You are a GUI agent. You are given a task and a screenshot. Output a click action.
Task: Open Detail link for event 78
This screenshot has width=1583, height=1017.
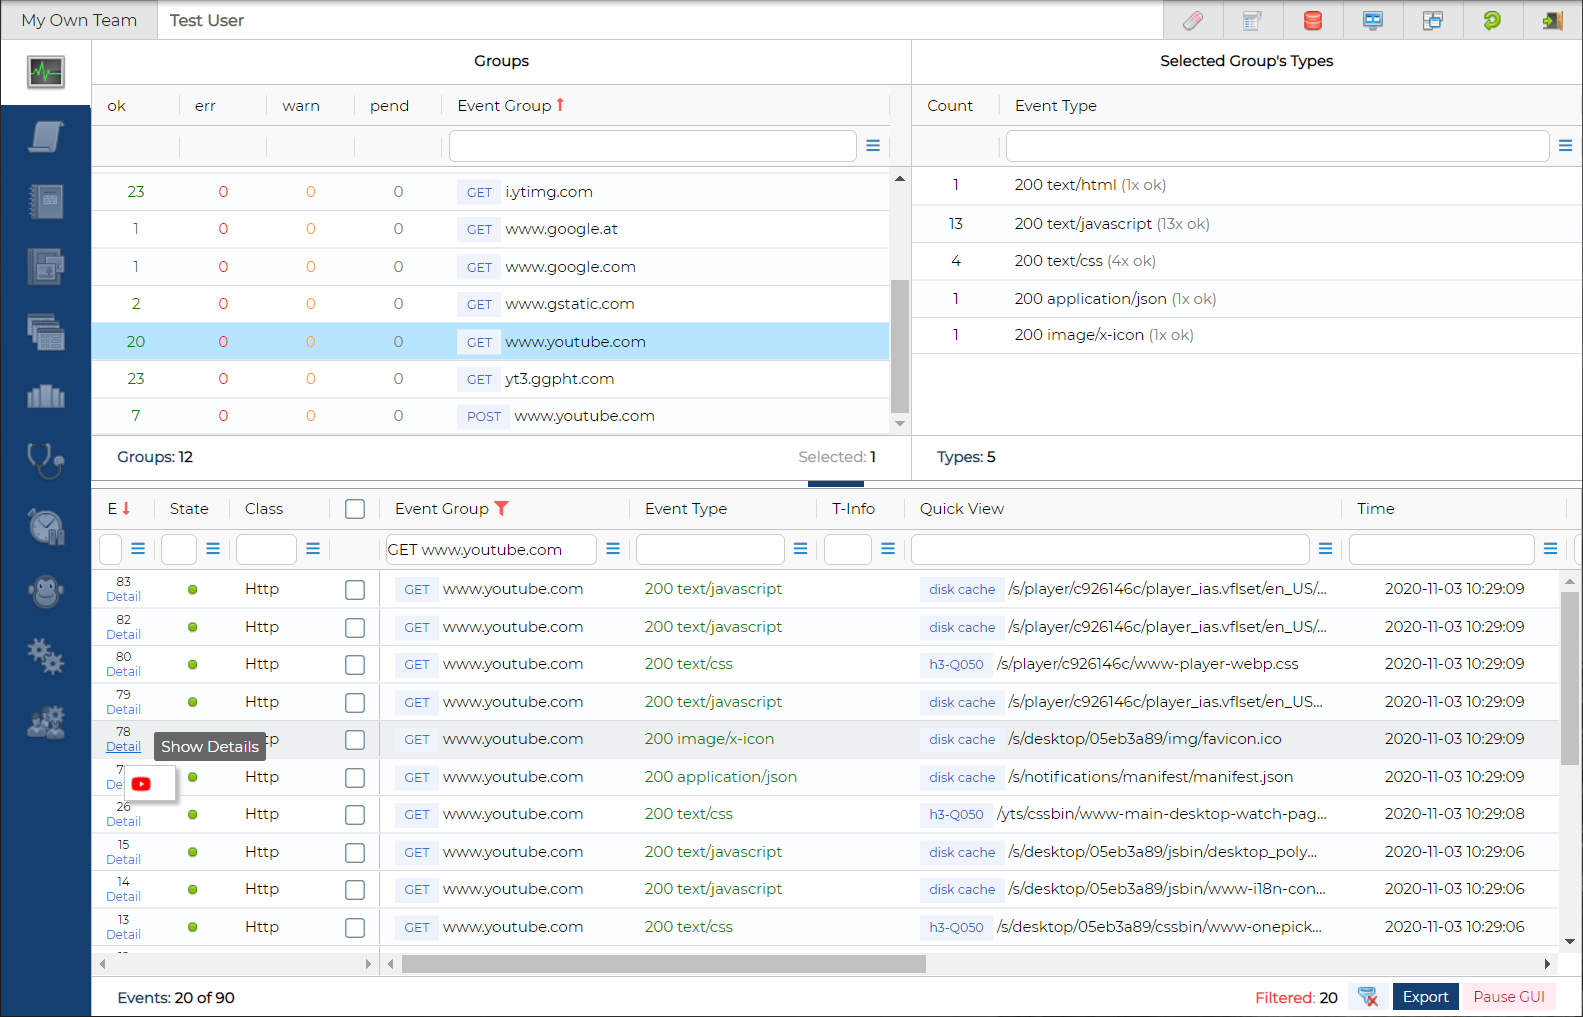(123, 747)
